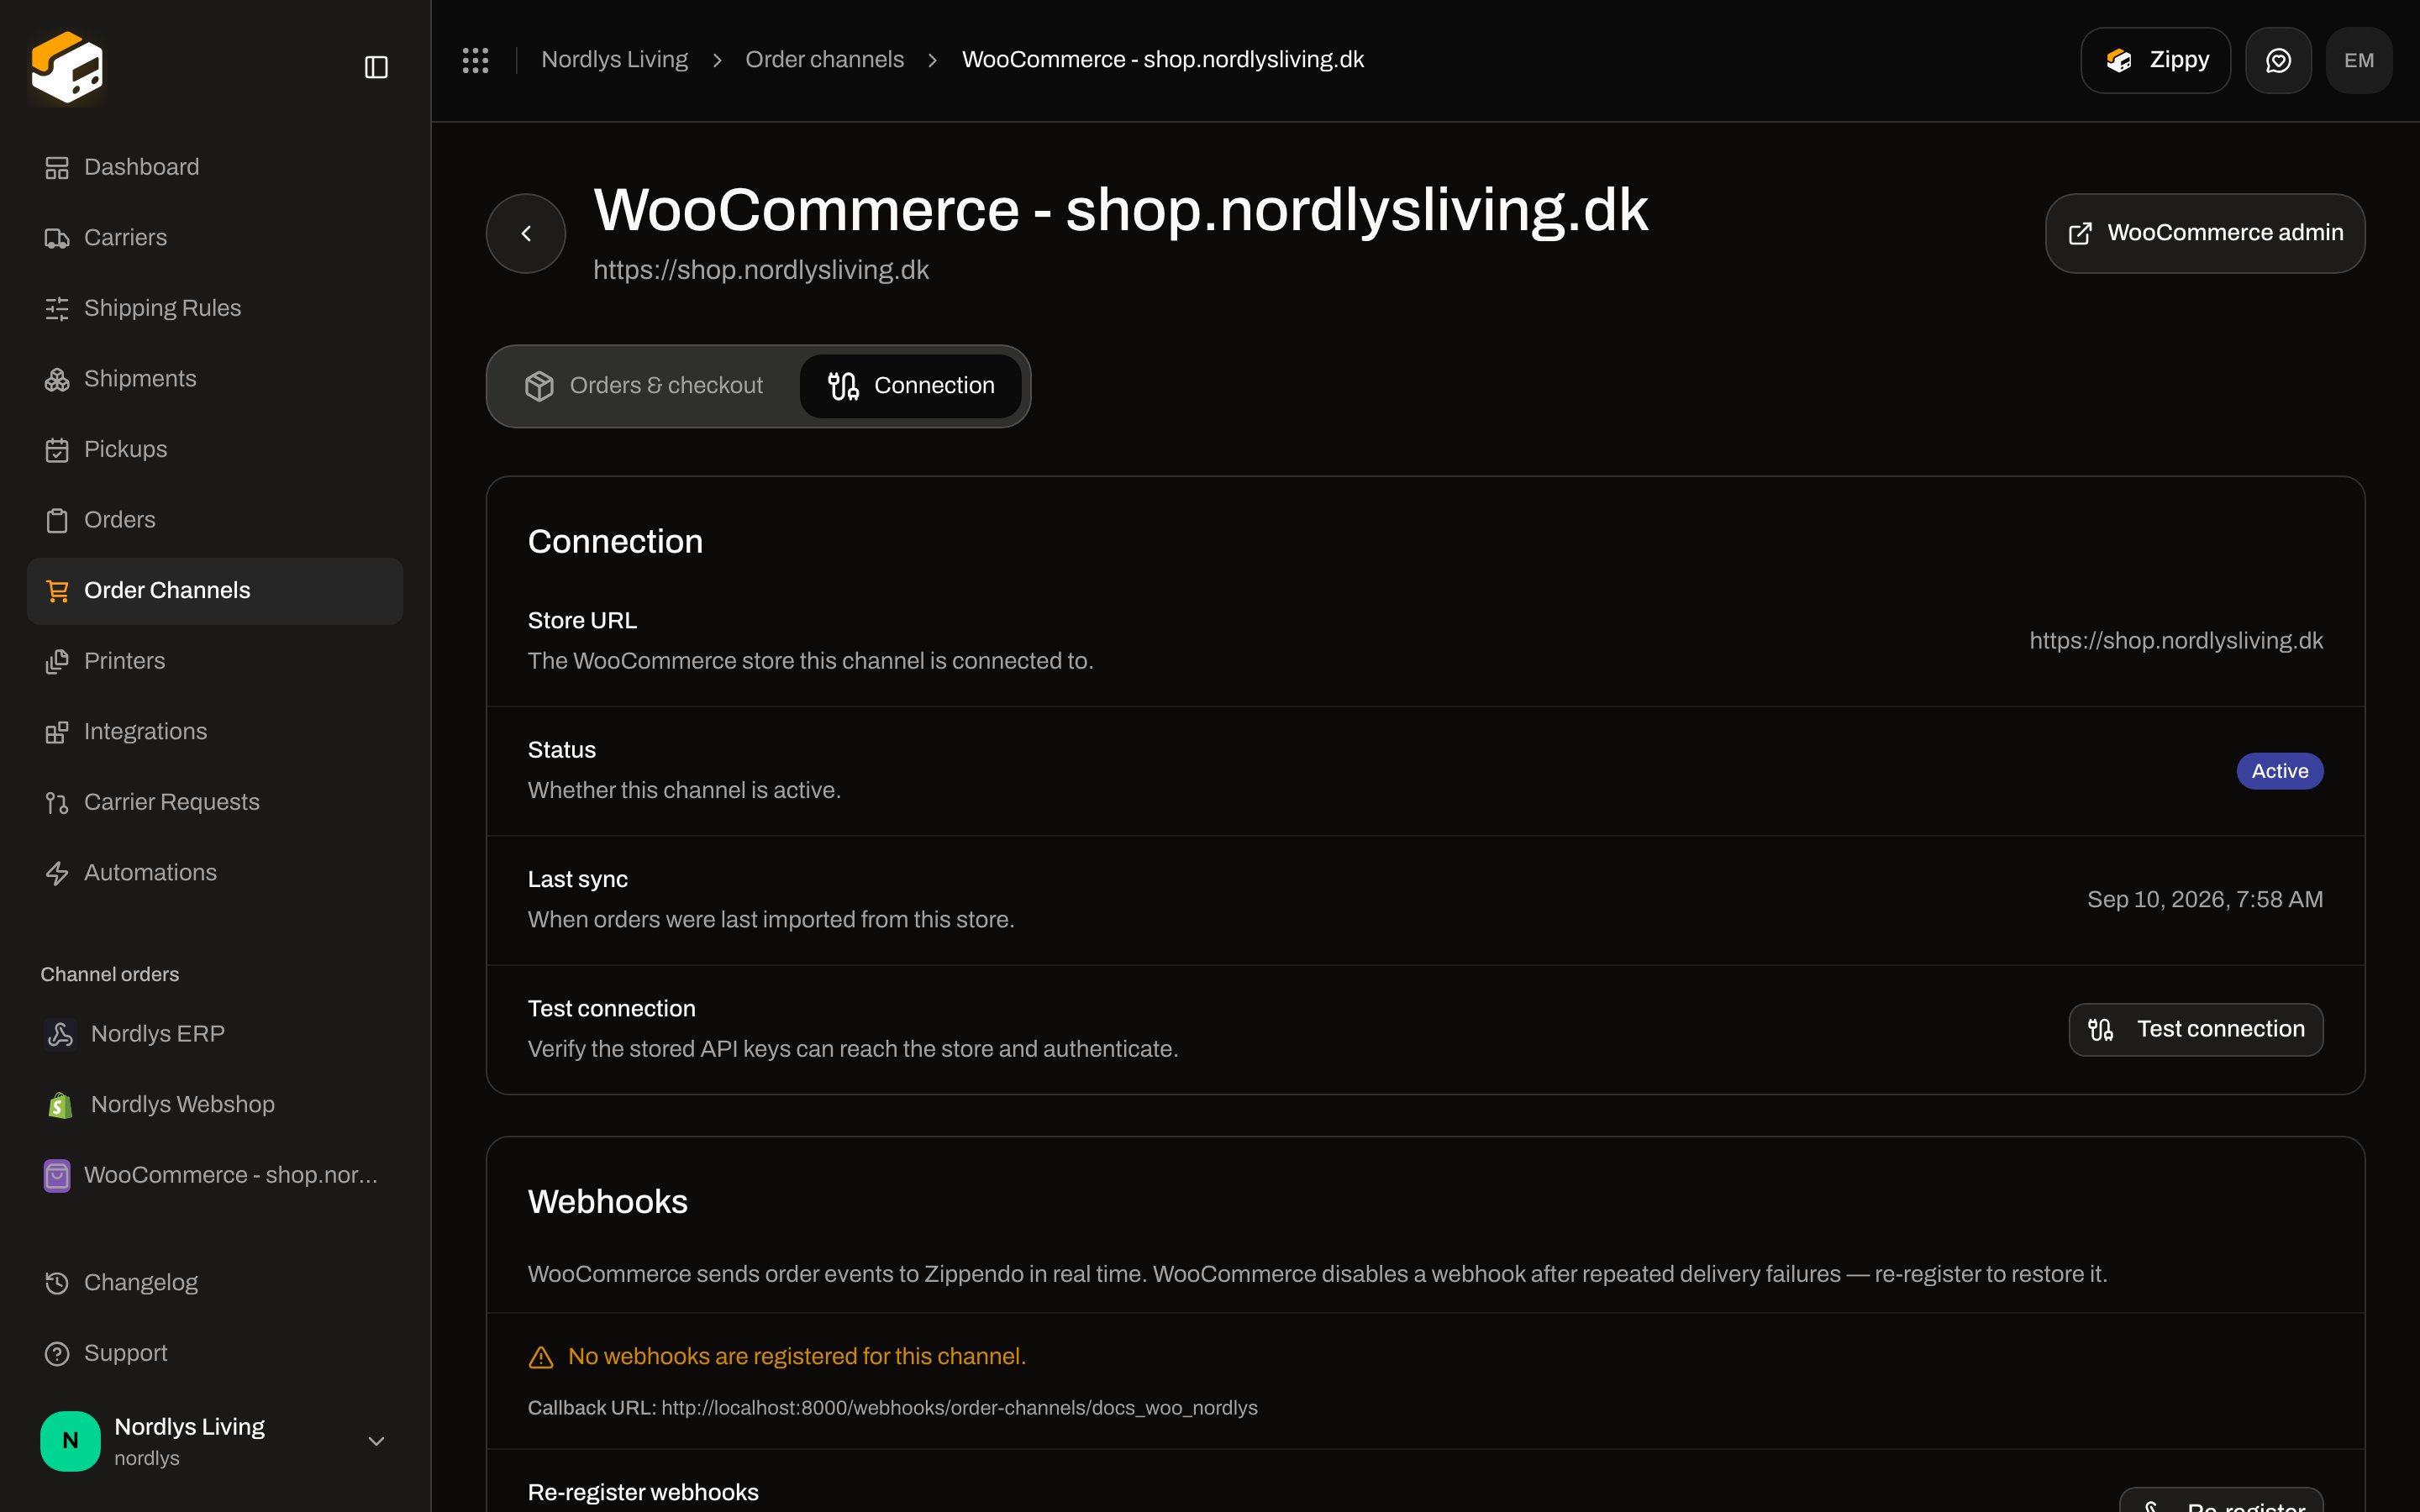This screenshot has width=2420, height=1512.
Task: Click the Webhooks section heading
Action: (x=608, y=1202)
